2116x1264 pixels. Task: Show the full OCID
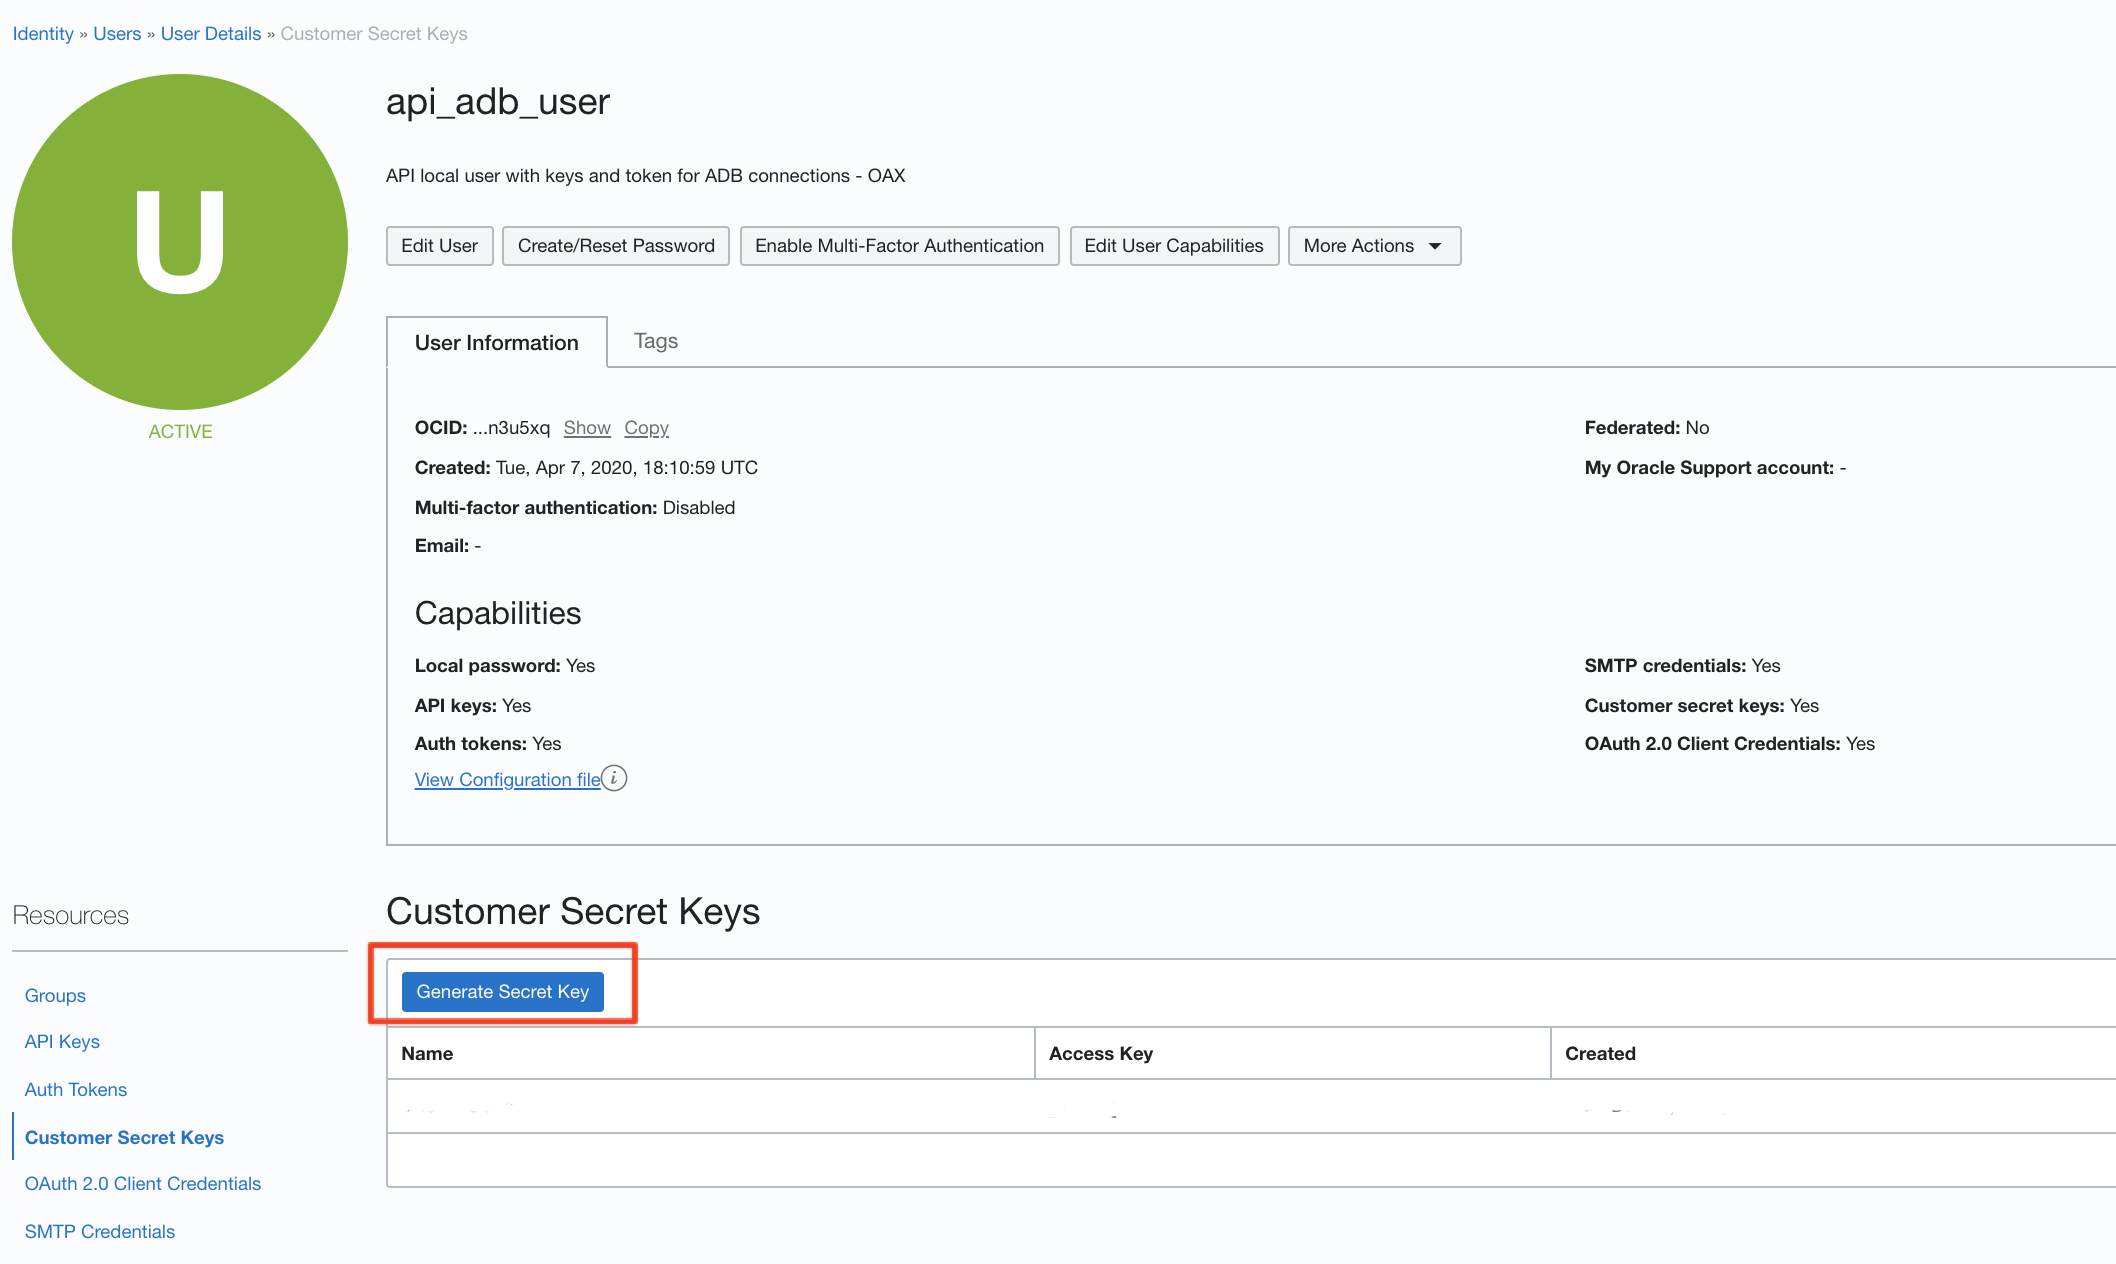coord(587,428)
